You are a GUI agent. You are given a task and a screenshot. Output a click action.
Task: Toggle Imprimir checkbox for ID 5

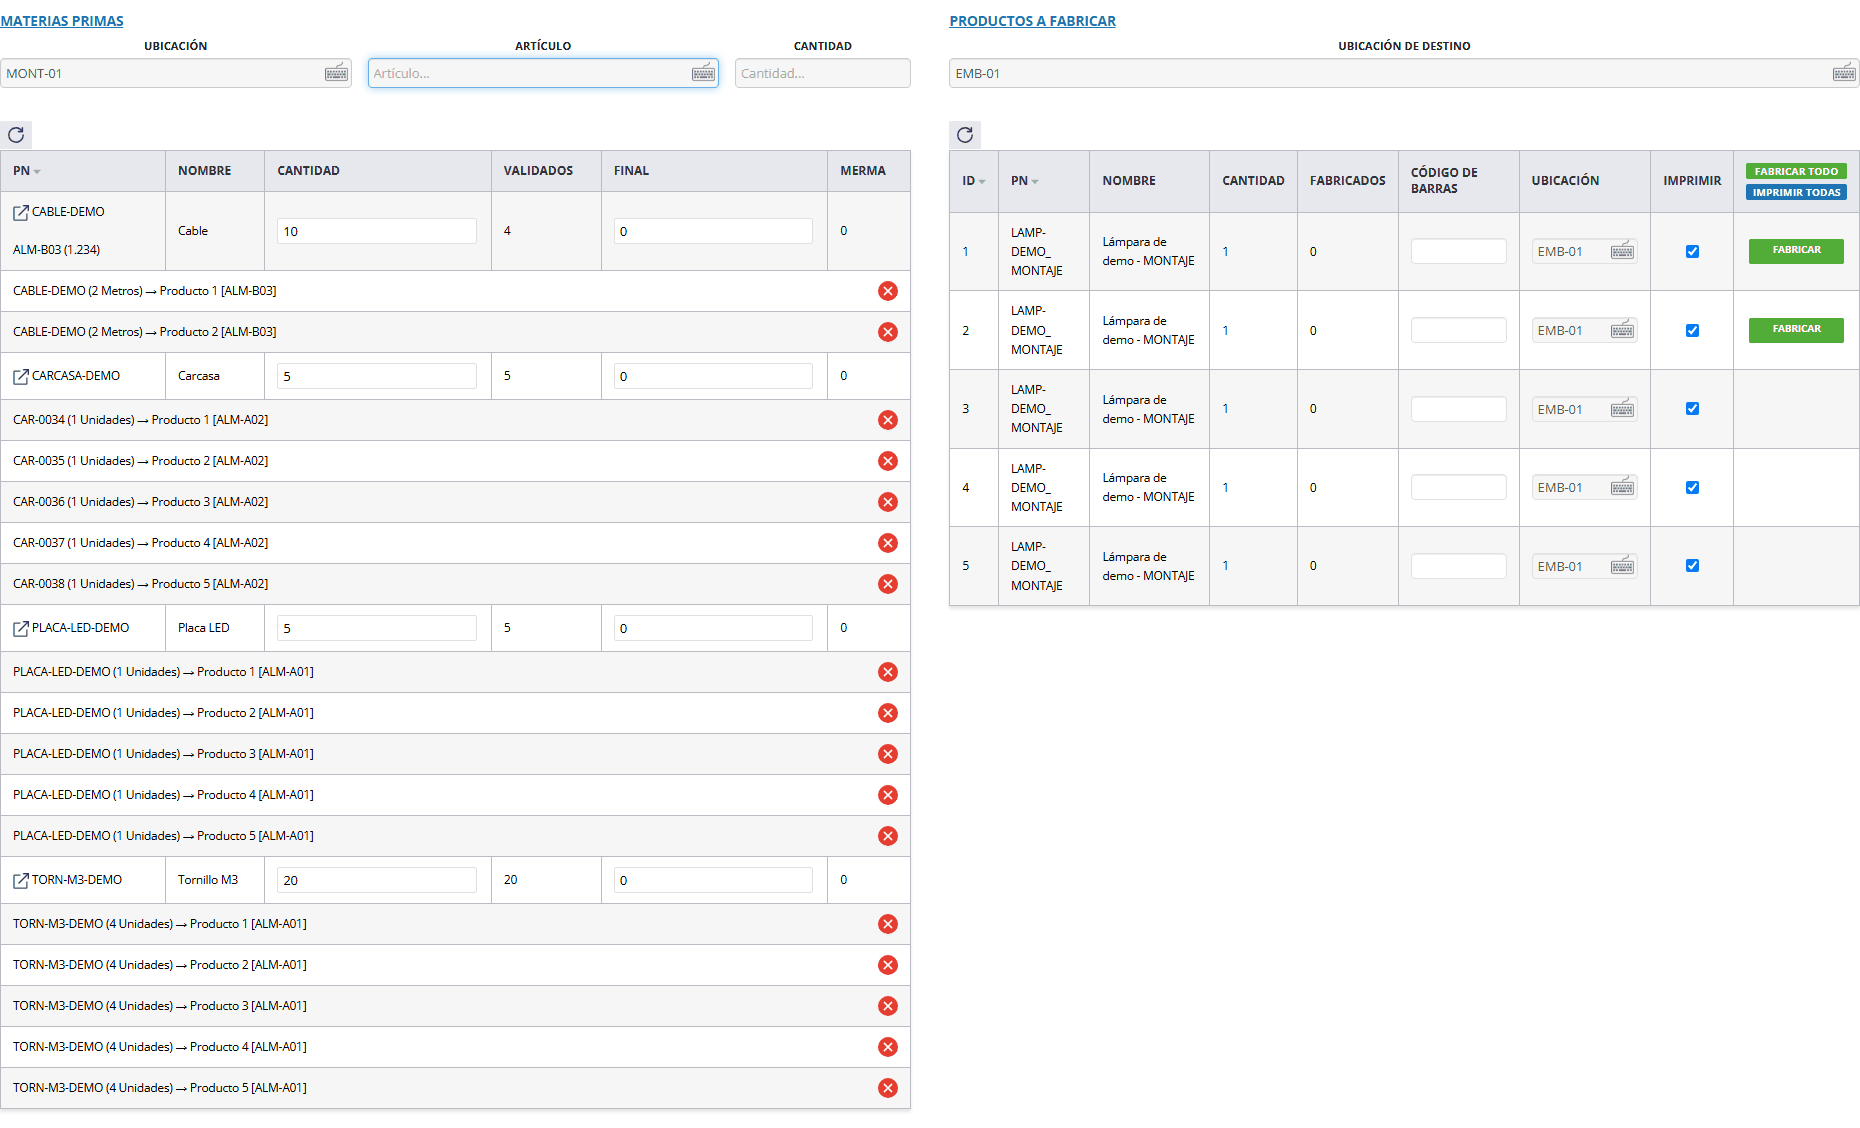coord(1692,566)
